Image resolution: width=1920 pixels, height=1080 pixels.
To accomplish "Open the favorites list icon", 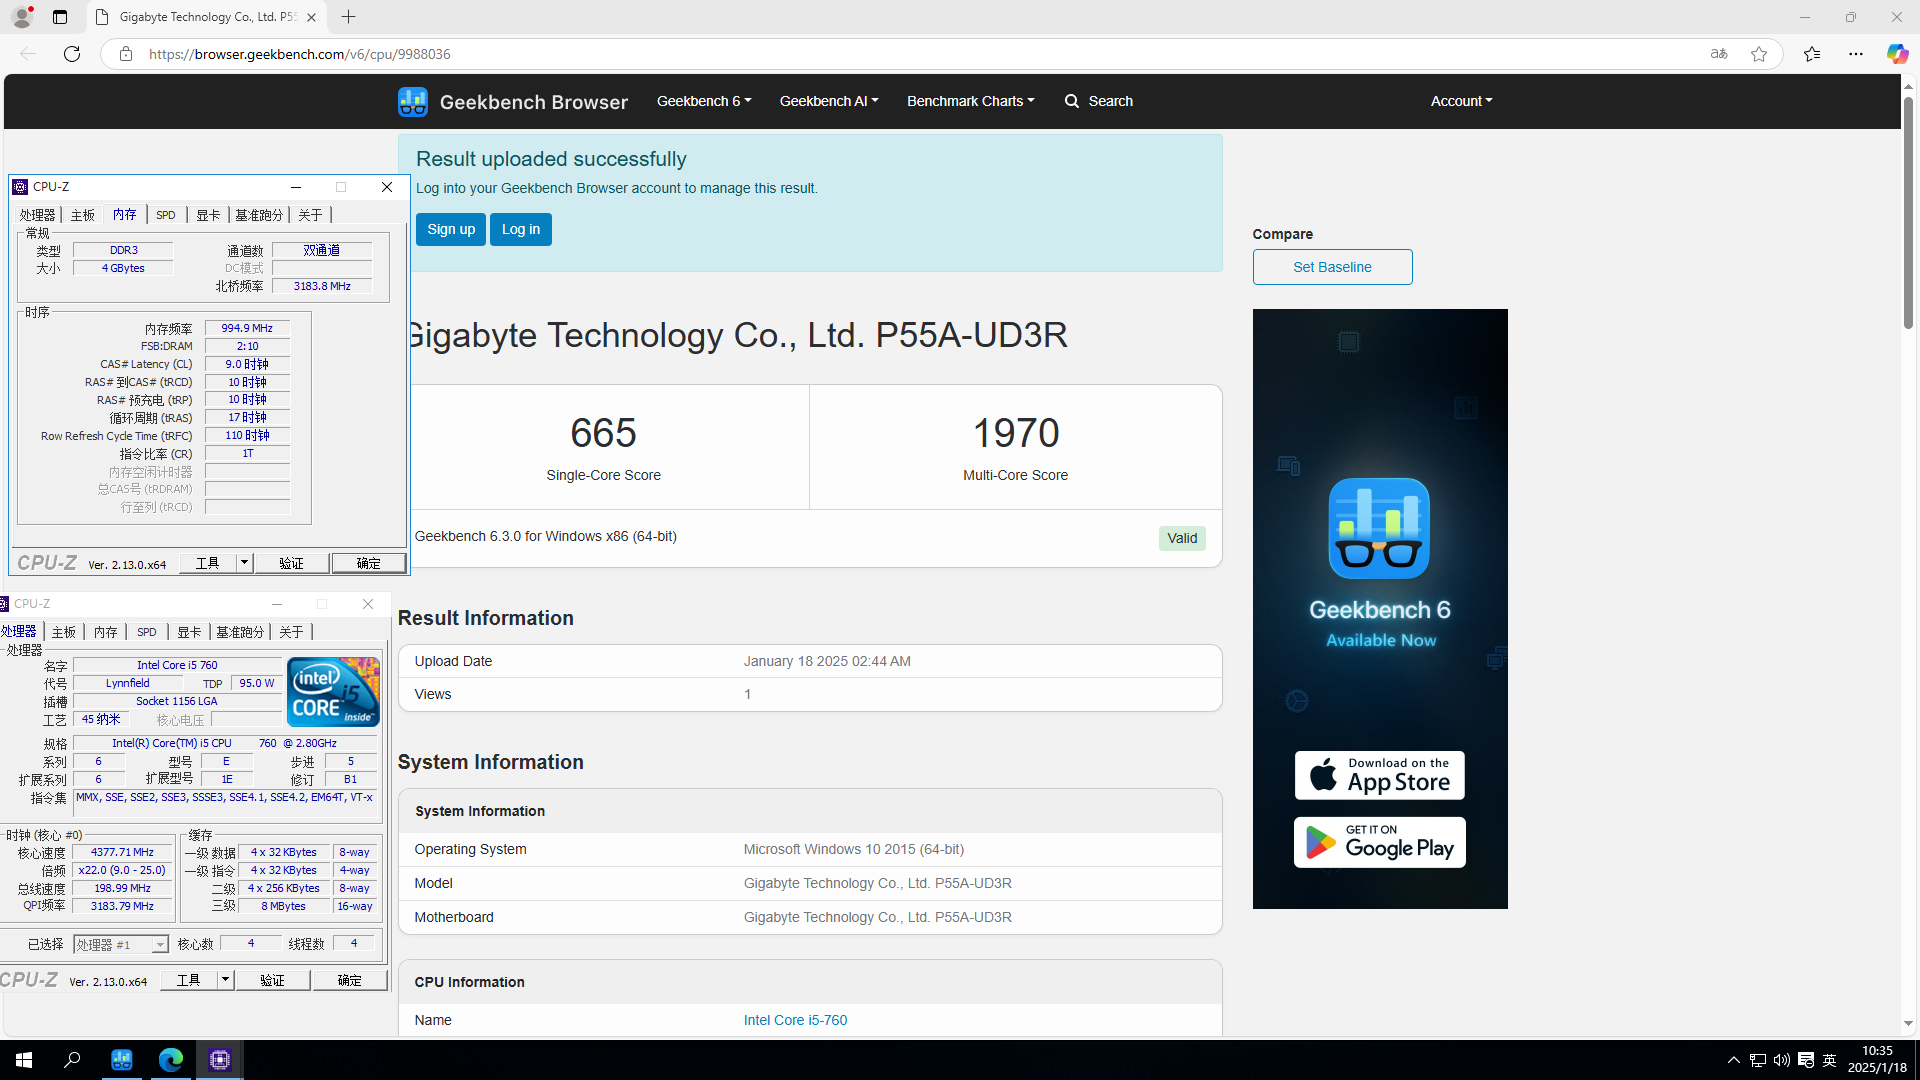I will click(1812, 54).
